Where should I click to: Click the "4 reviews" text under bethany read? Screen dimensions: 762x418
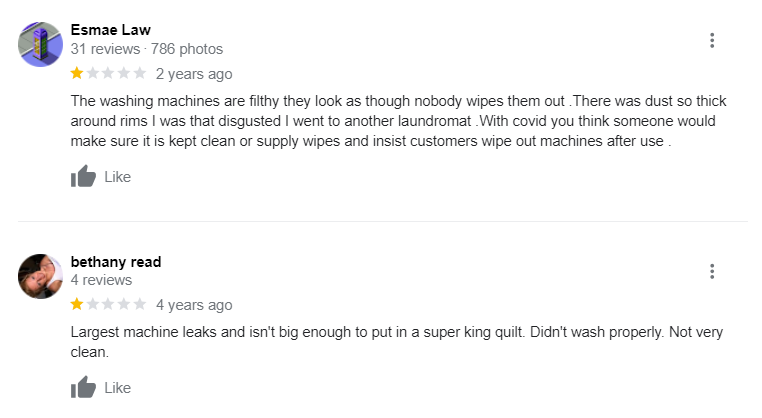[x=101, y=280]
